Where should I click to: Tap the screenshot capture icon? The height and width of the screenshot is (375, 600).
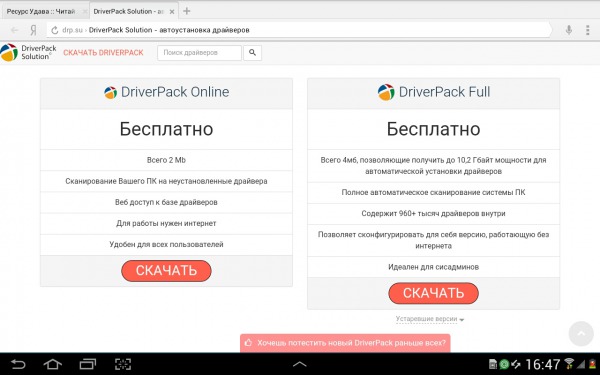[x=123, y=364]
